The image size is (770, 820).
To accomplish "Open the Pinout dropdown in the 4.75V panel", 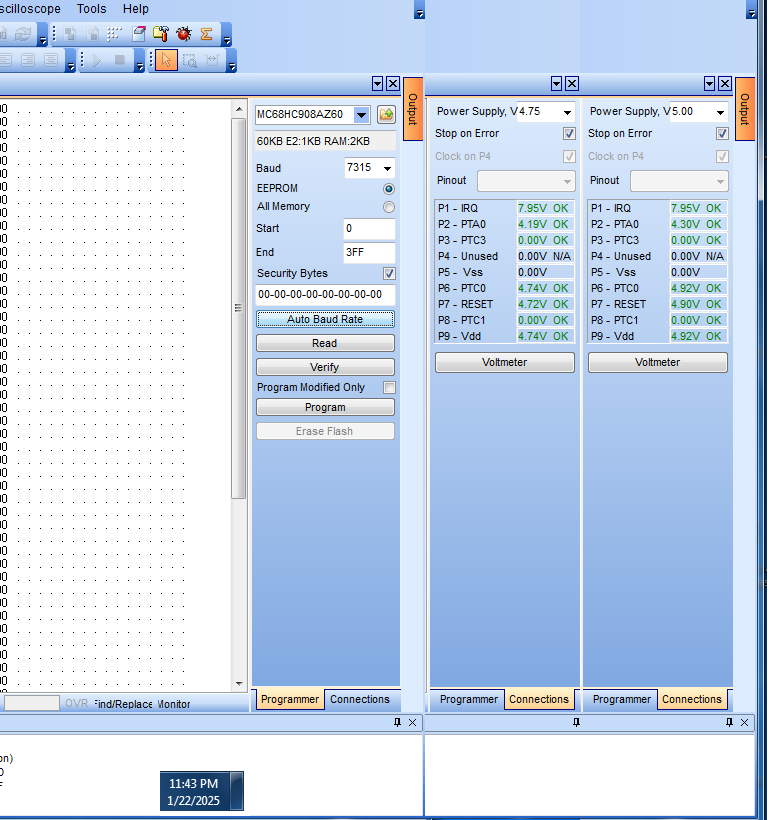I will tap(526, 181).
